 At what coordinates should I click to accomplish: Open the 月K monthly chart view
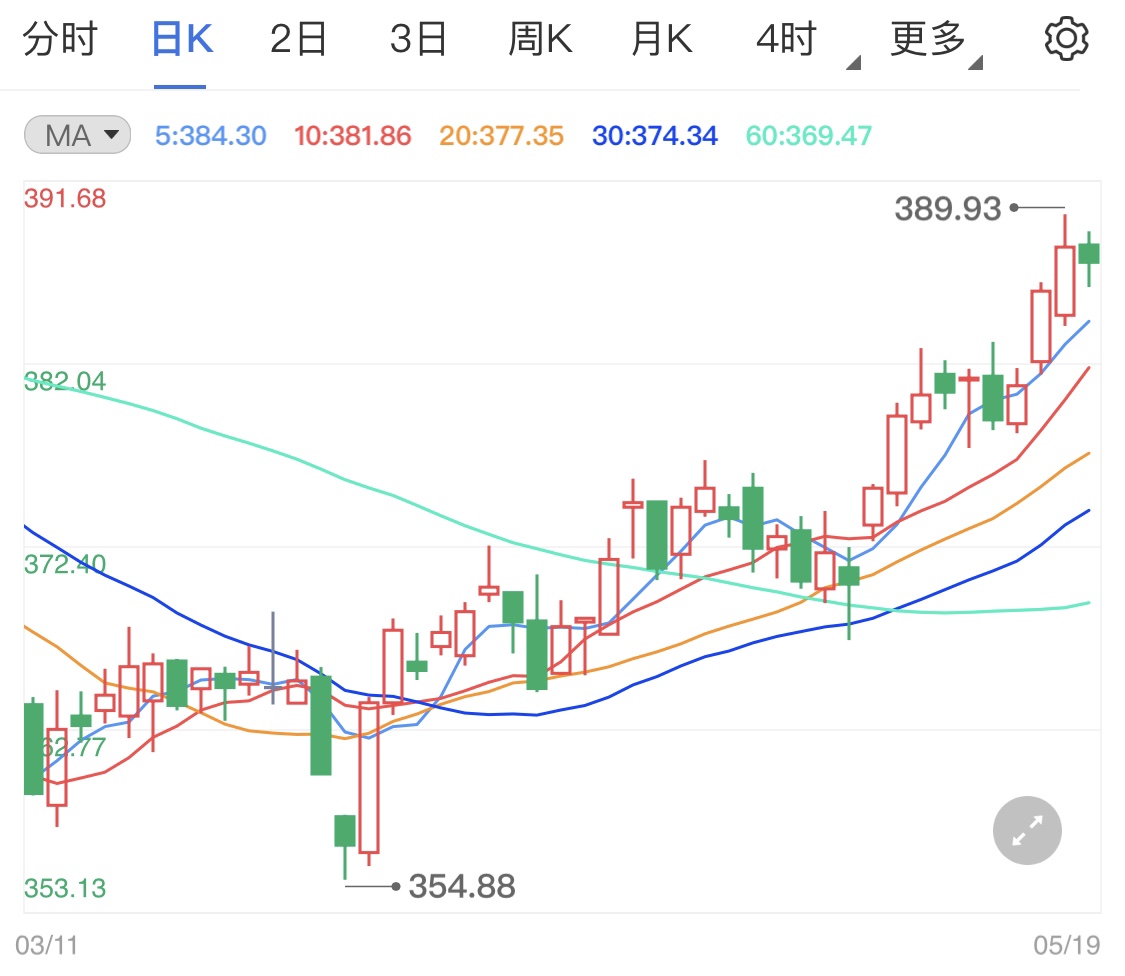point(660,38)
